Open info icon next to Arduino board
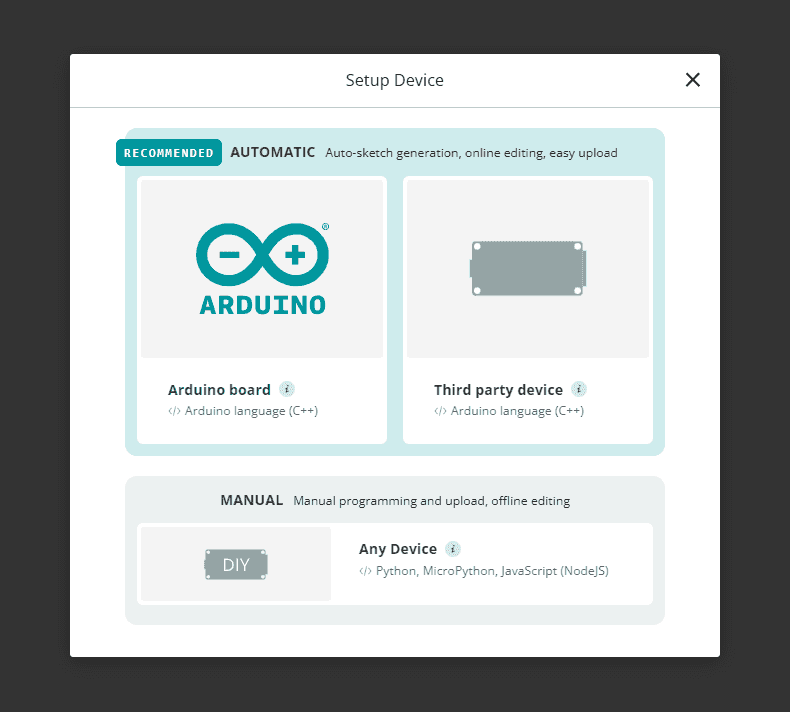This screenshot has width=790, height=712. 287,389
